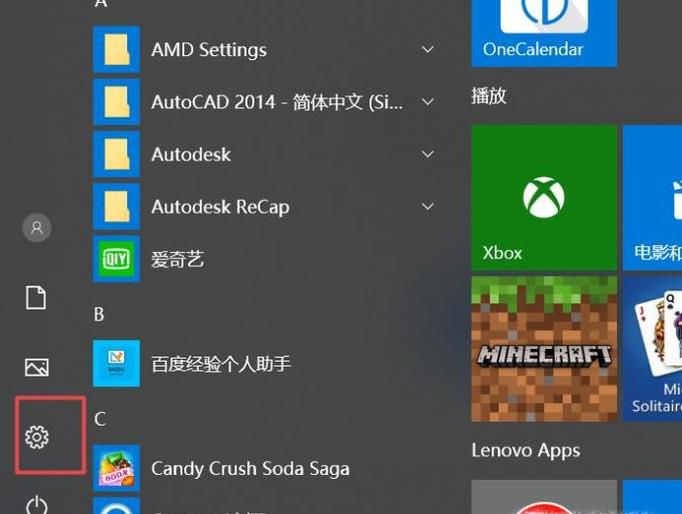Image resolution: width=682 pixels, height=514 pixels.
Task: Expand the Autodesk ReCap chevron
Action: pos(428,206)
